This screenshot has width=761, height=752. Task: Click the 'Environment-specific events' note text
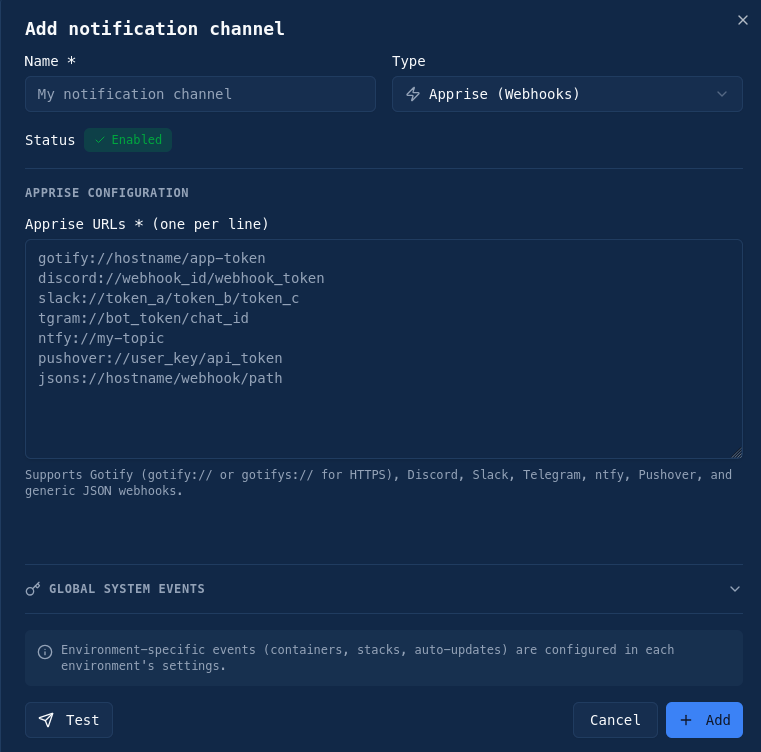pos(367,657)
